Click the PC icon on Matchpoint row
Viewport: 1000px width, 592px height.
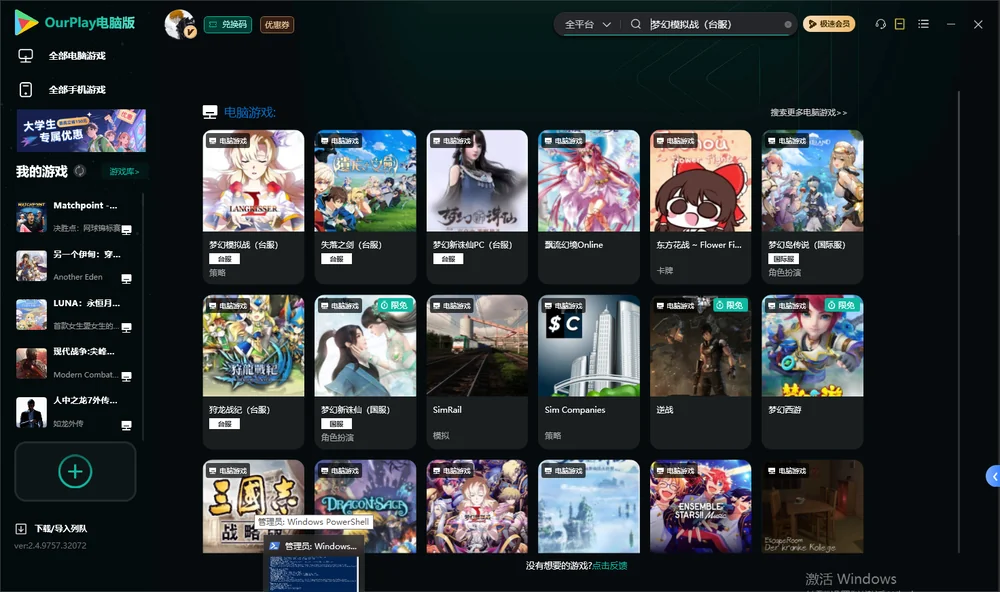click(126, 230)
